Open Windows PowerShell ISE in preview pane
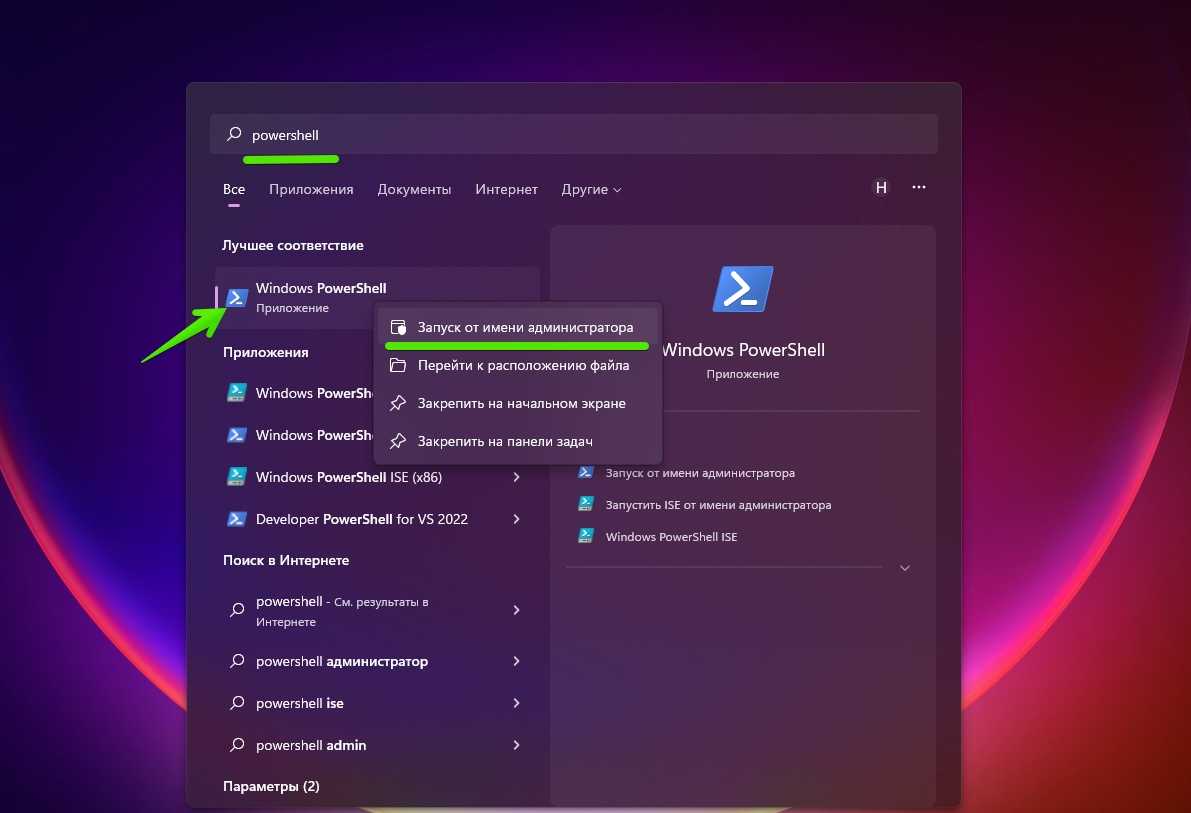Screen dimensions: 1191x813 coord(671,536)
